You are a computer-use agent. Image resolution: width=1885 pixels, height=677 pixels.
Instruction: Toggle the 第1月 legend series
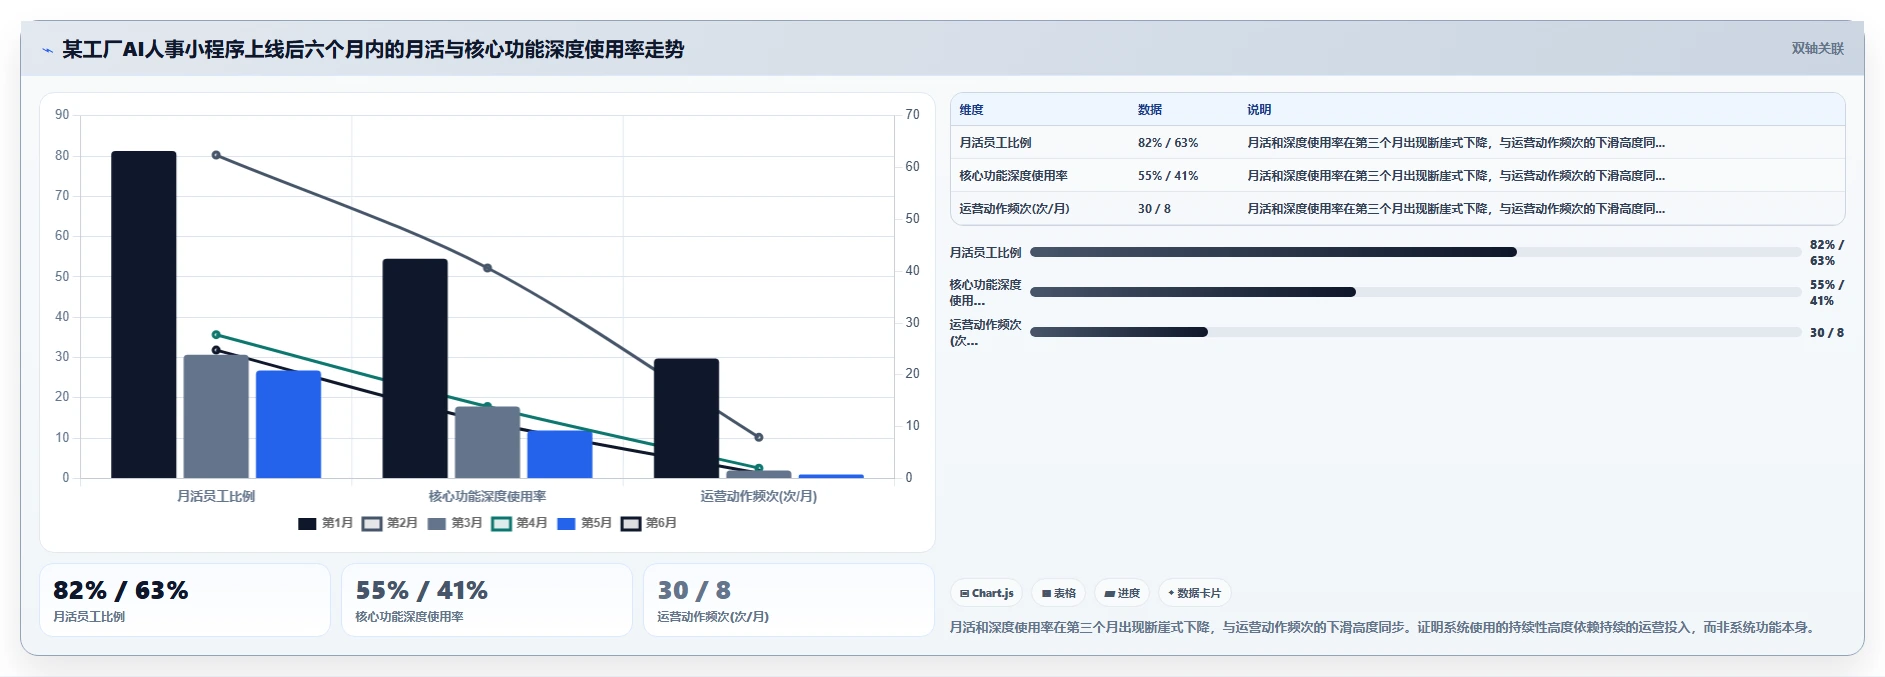coord(326,523)
